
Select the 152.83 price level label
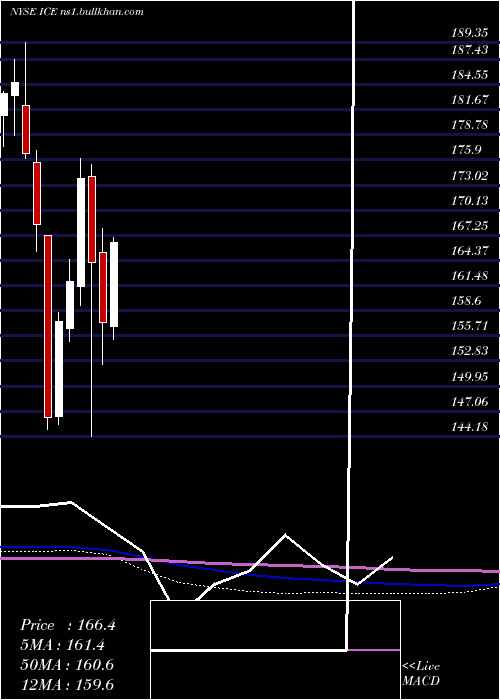coord(470,351)
